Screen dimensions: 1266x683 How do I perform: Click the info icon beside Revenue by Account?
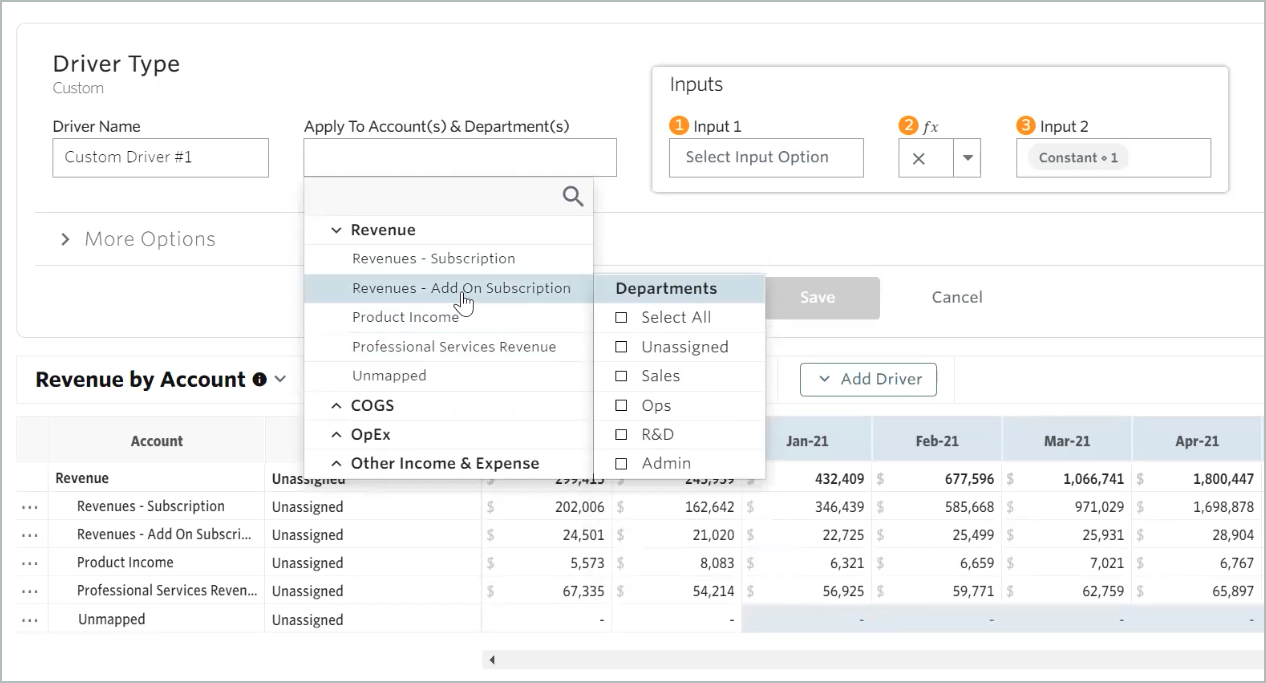tap(260, 380)
